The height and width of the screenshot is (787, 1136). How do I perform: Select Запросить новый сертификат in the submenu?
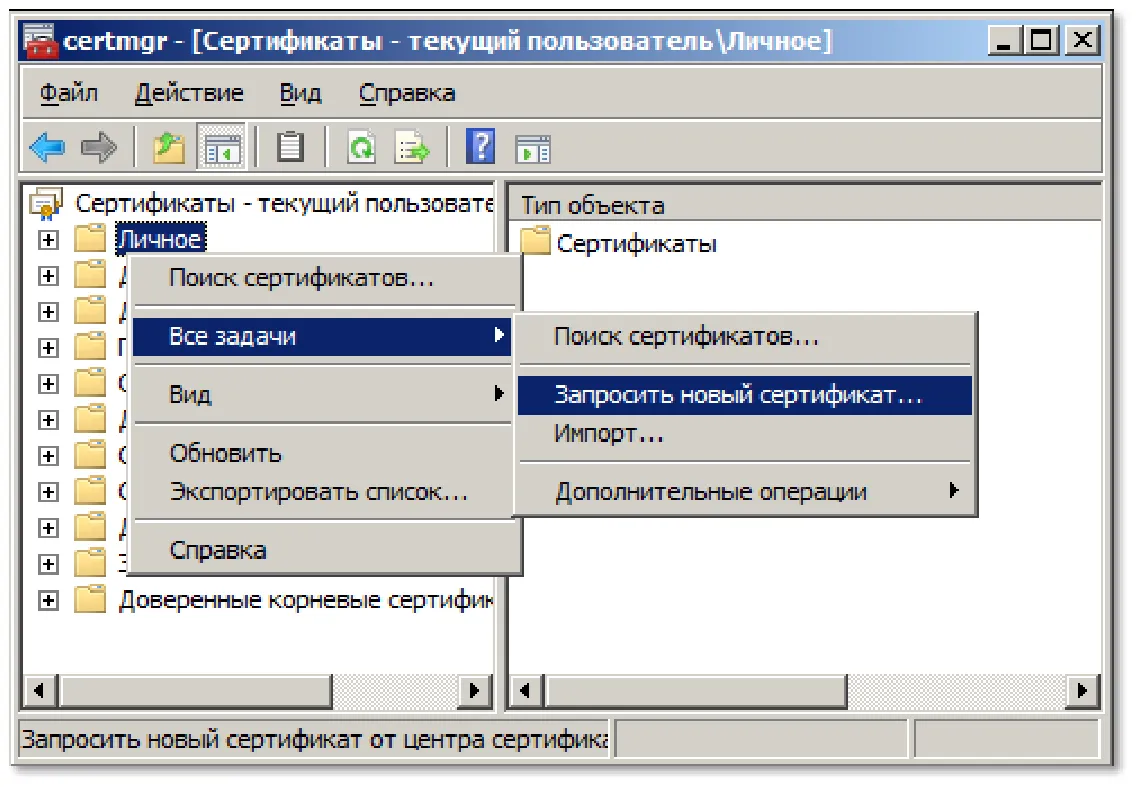[745, 395]
